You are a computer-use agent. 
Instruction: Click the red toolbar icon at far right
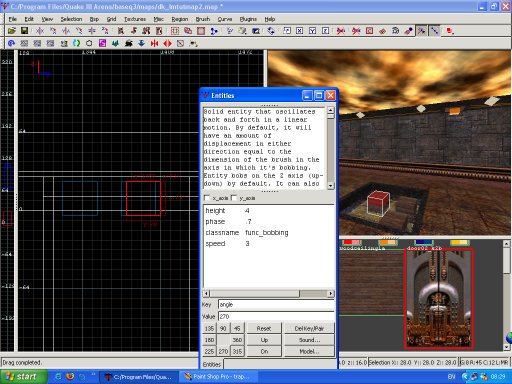coord(450,31)
